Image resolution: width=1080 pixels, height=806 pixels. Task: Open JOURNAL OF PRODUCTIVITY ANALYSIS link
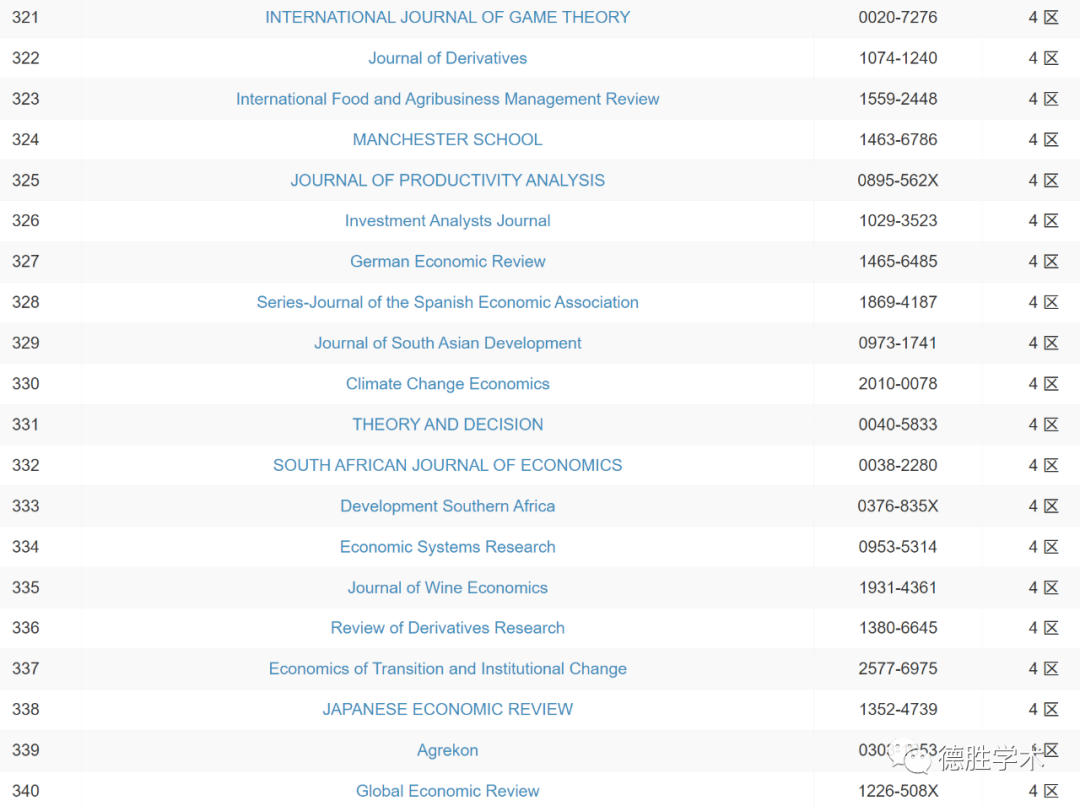pos(448,180)
